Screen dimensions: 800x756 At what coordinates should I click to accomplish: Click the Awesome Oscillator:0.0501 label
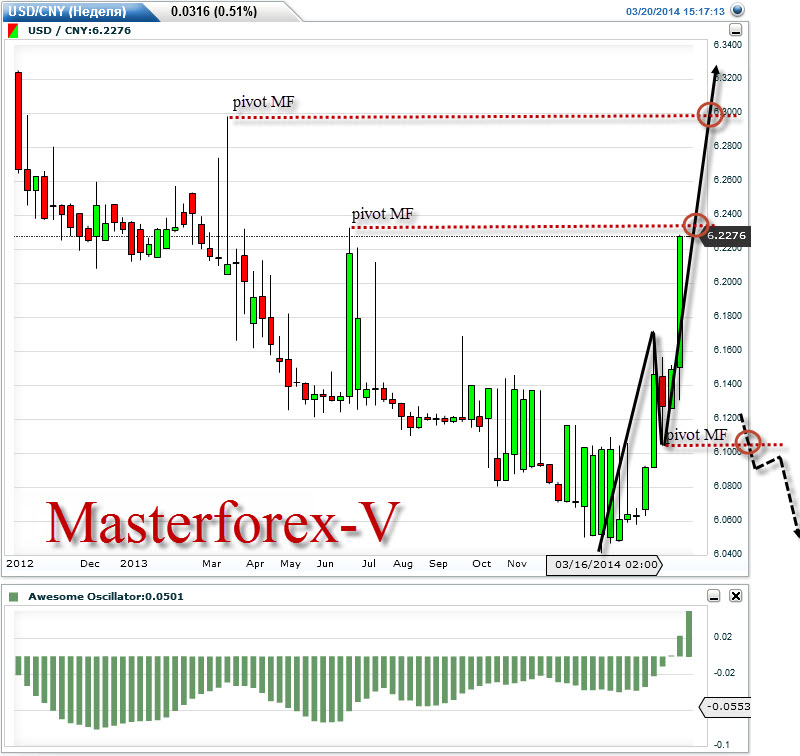click(106, 596)
